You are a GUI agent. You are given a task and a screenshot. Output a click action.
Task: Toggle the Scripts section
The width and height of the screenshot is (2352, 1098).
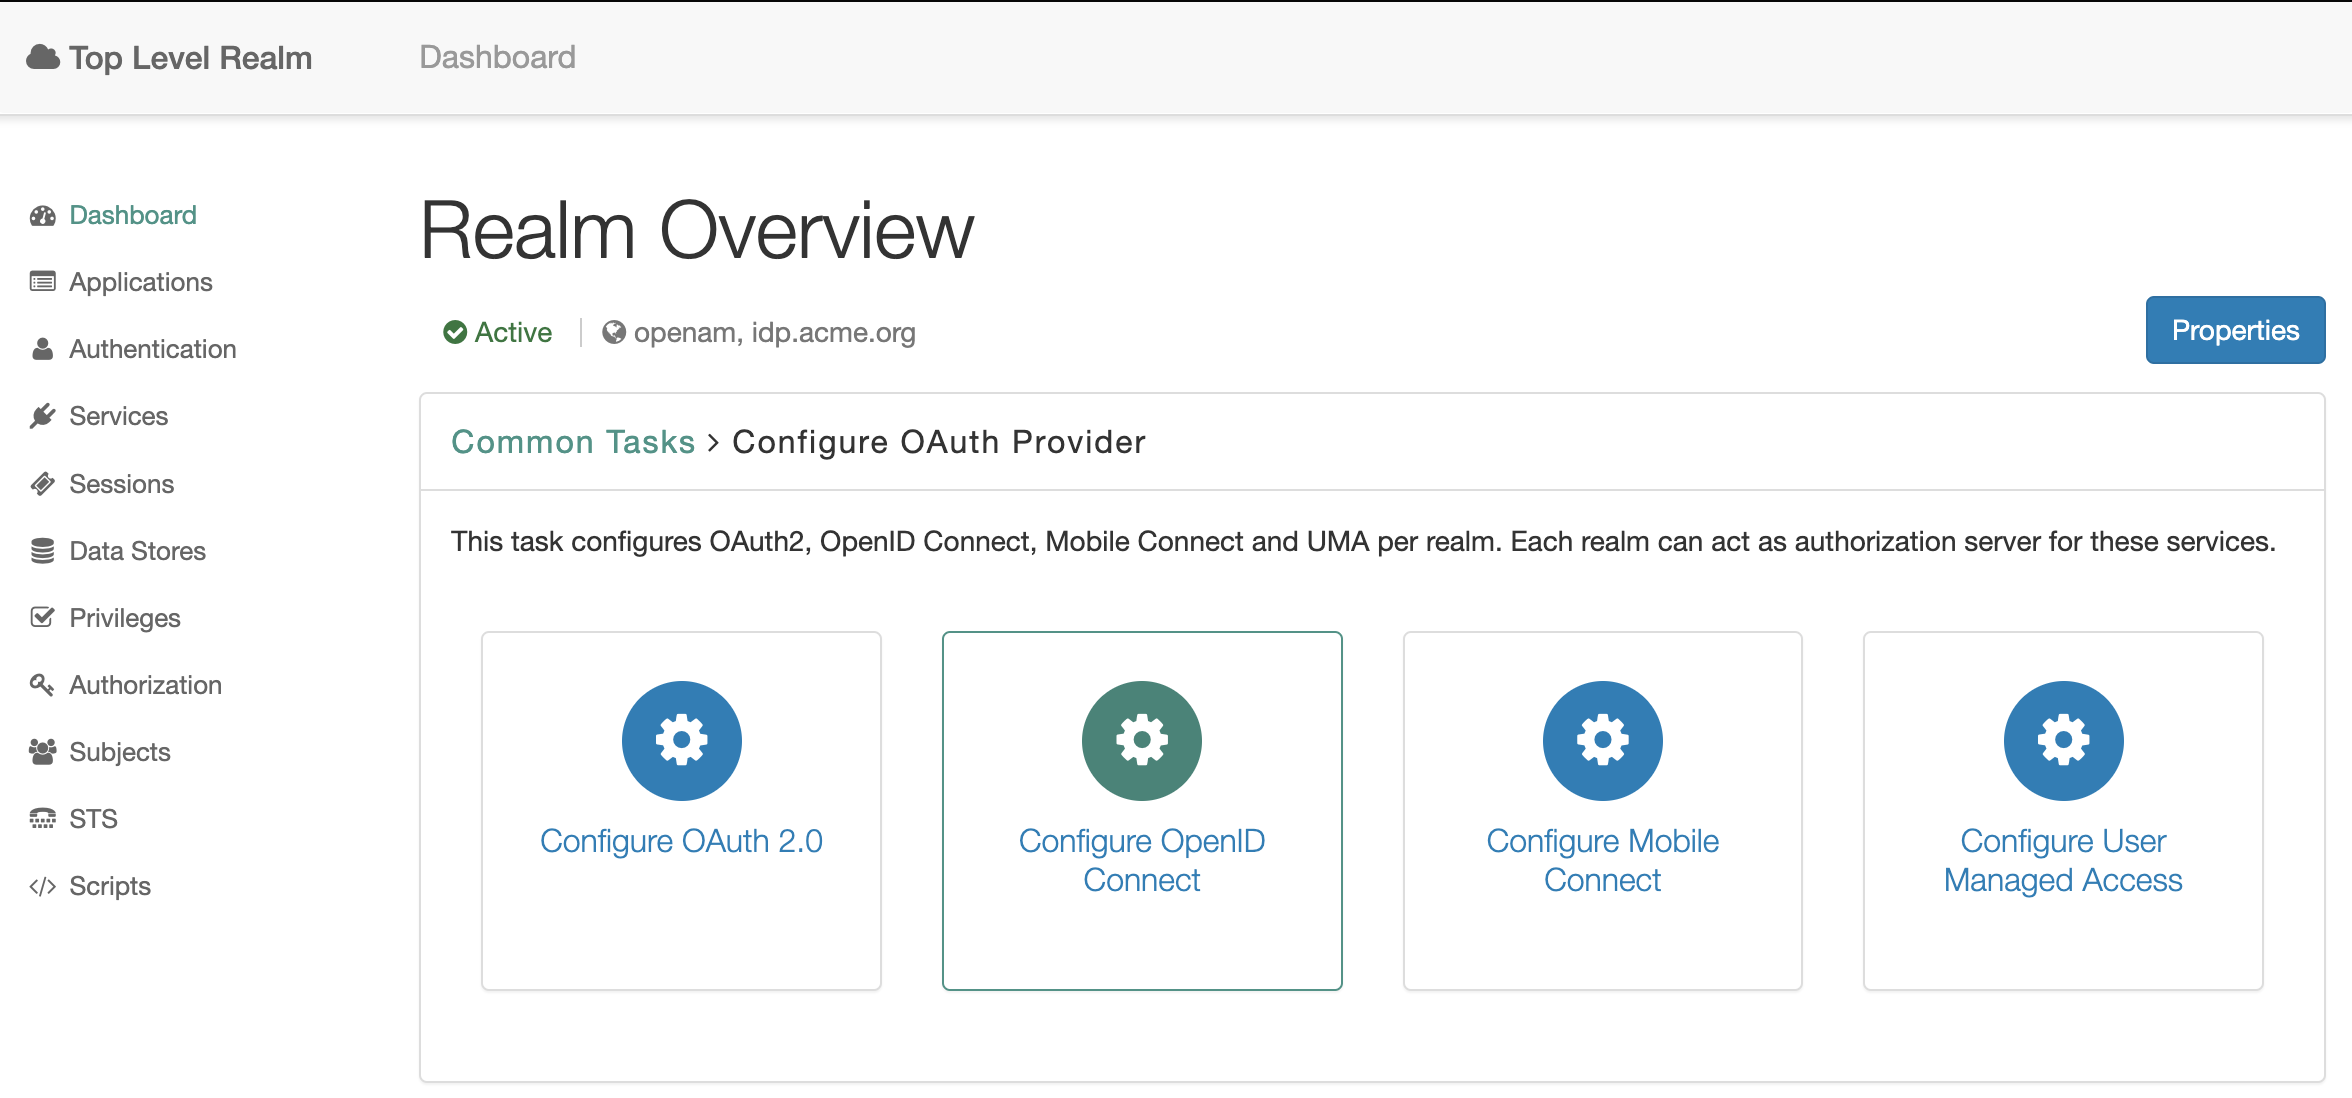[x=111, y=886]
